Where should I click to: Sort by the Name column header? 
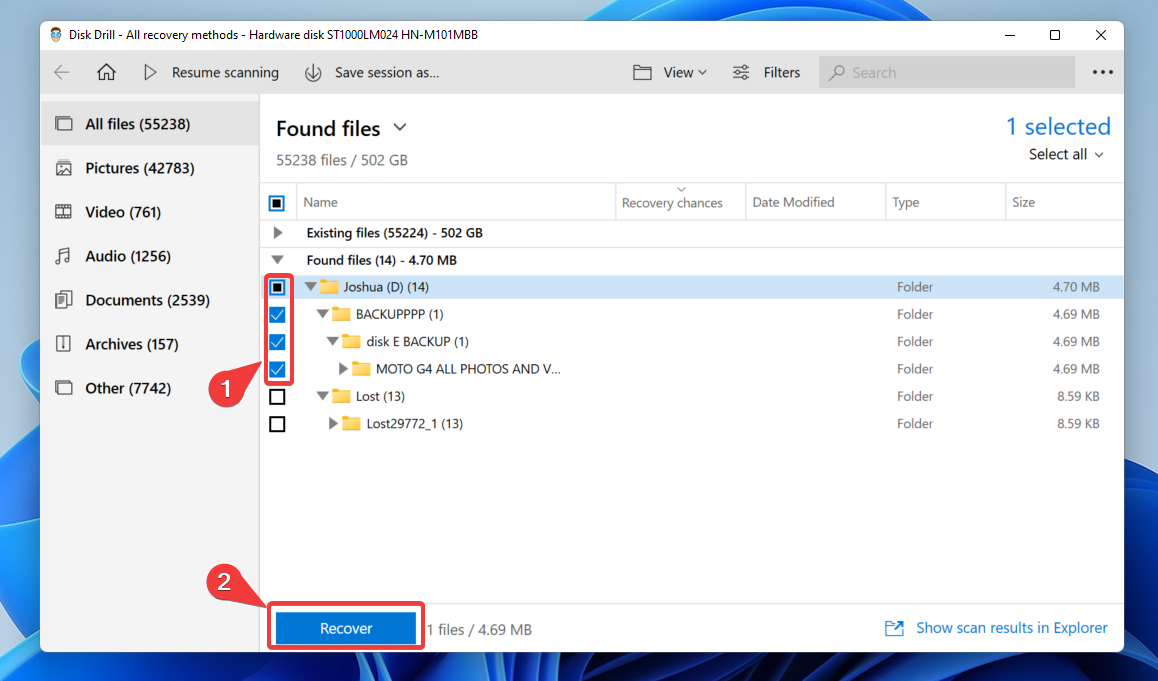456,202
